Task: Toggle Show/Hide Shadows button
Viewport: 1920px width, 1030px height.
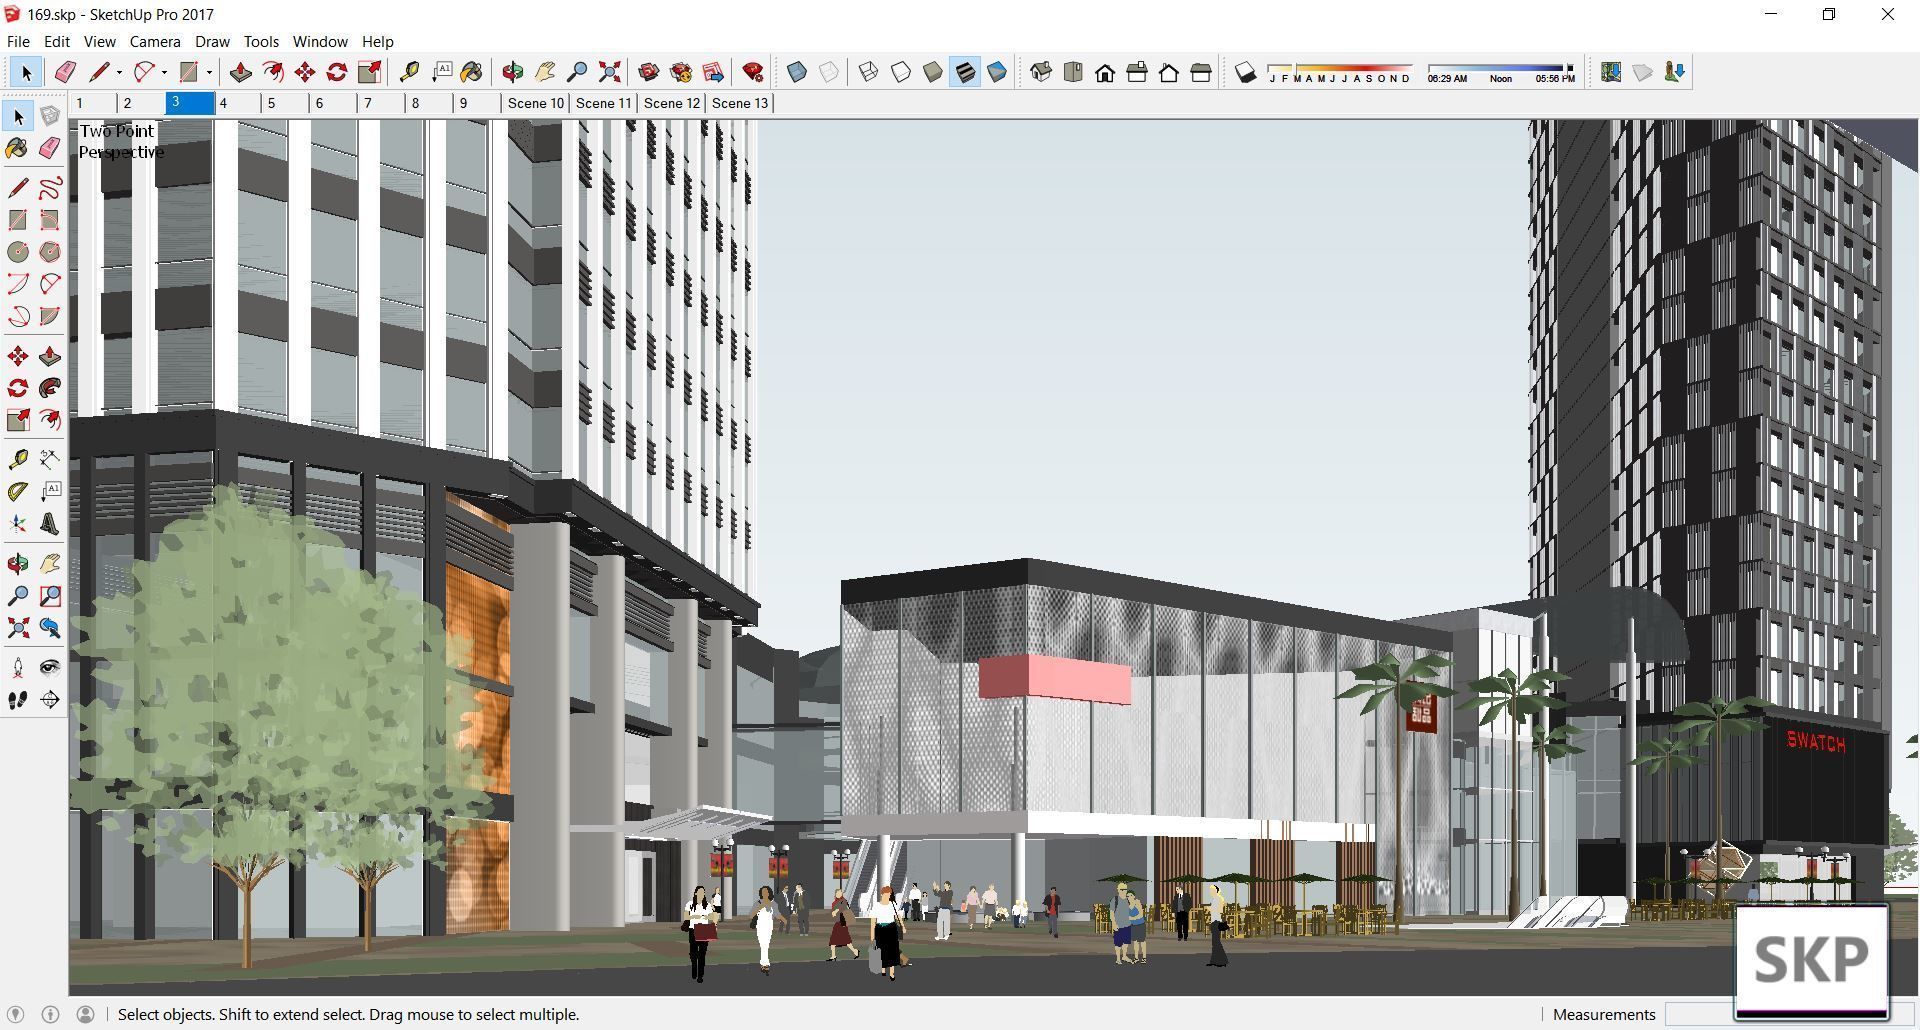Action: [x=1245, y=72]
